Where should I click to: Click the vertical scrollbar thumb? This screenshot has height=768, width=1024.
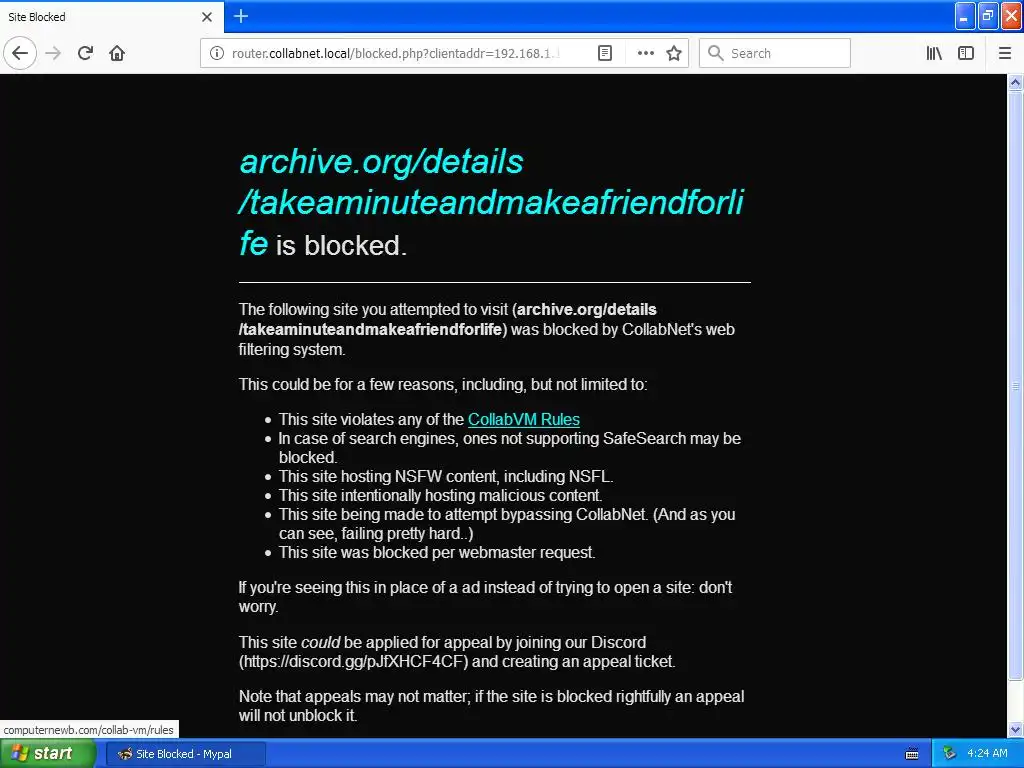tap(1016, 385)
